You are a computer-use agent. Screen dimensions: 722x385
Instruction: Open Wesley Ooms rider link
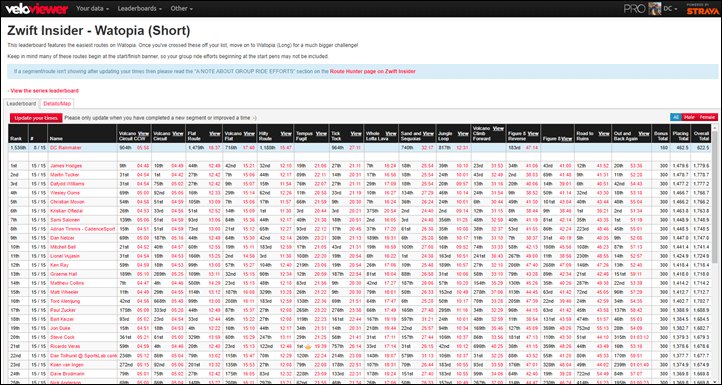64,192
